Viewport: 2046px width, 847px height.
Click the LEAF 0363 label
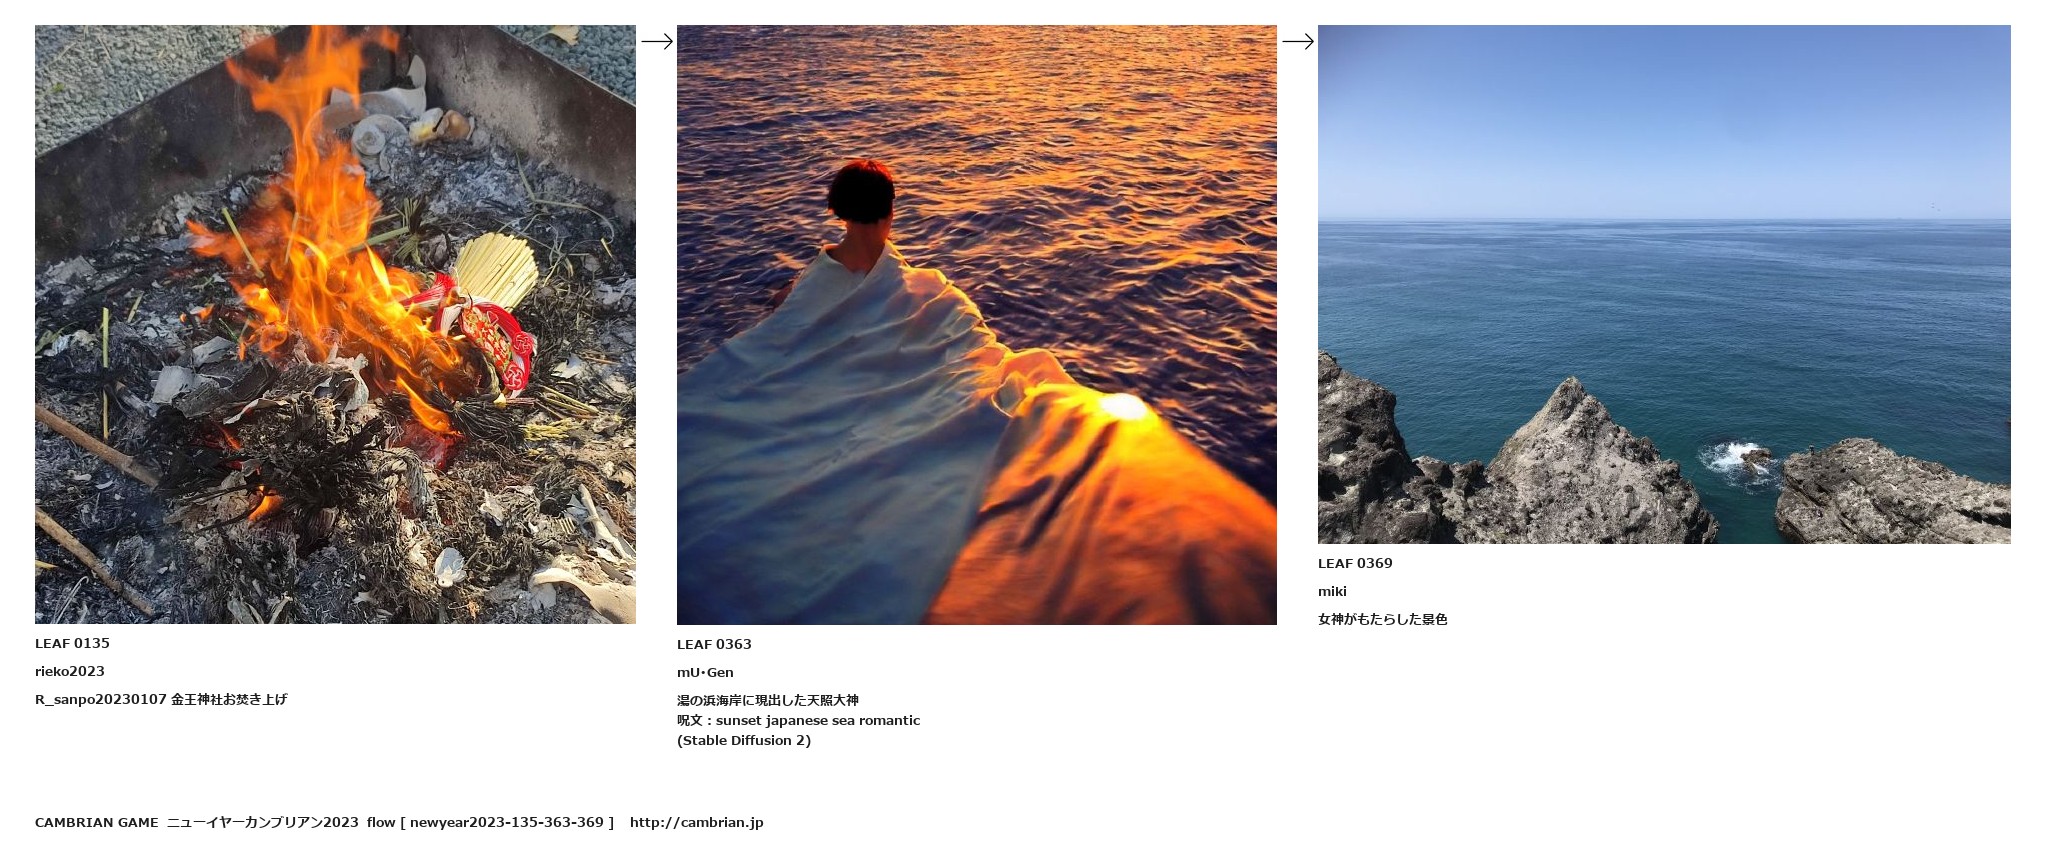pos(714,644)
